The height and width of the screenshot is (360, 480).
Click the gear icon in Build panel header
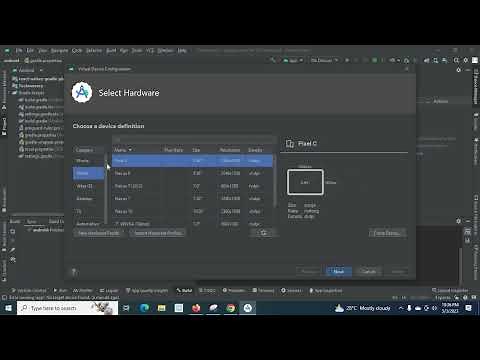click(458, 221)
